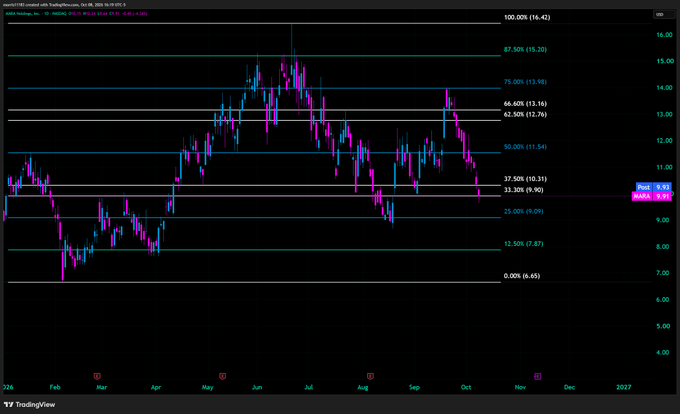The width and height of the screenshot is (680, 414).
Task: Click Mar on the time axis
Action: (101, 387)
